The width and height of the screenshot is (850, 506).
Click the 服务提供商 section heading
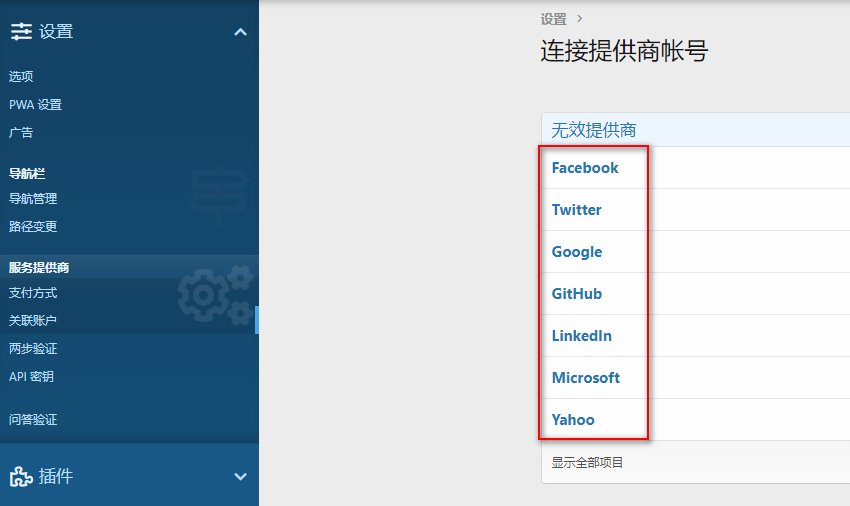coord(39,267)
